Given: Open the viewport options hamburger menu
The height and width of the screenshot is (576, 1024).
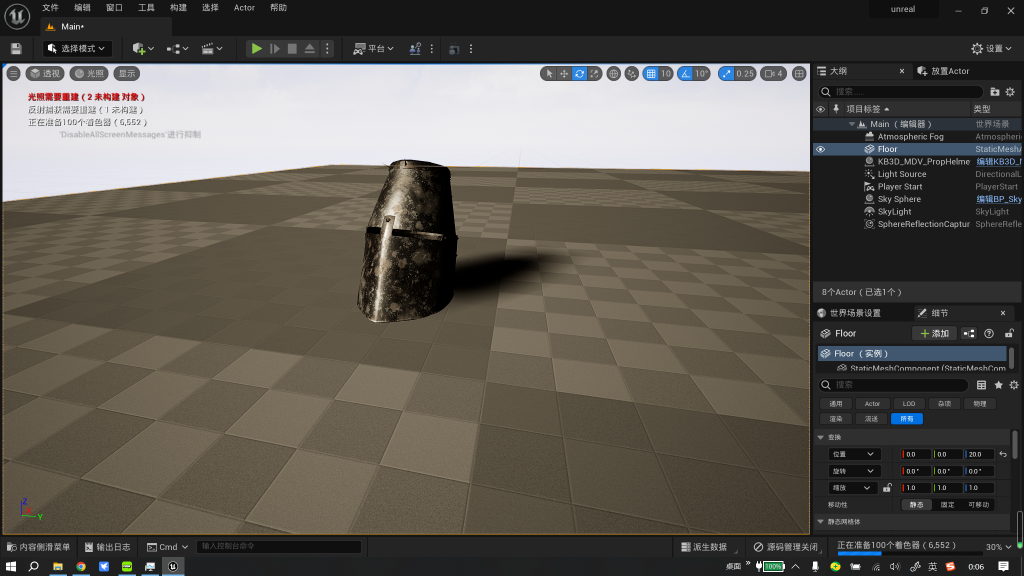Looking at the screenshot, I should (x=13, y=74).
